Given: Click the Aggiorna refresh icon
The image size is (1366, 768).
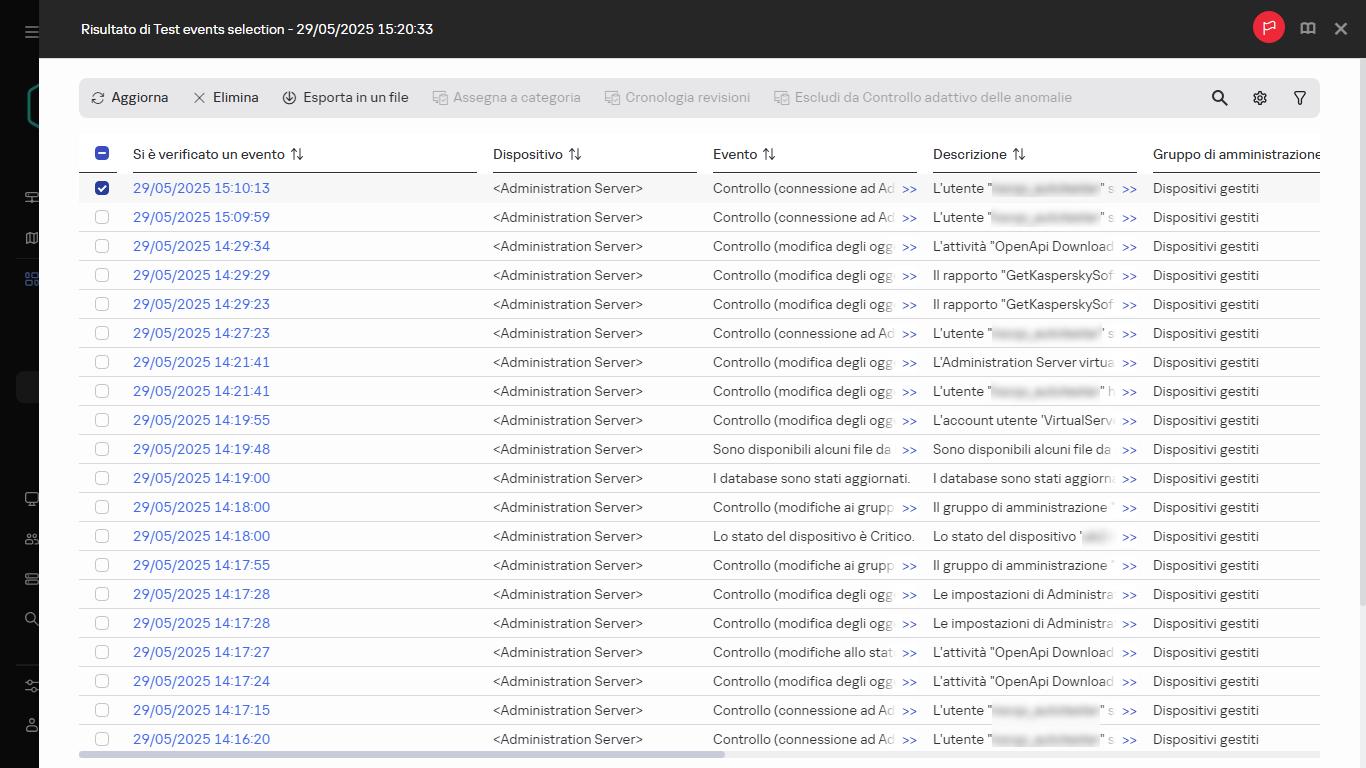Looking at the screenshot, I should click(98, 98).
